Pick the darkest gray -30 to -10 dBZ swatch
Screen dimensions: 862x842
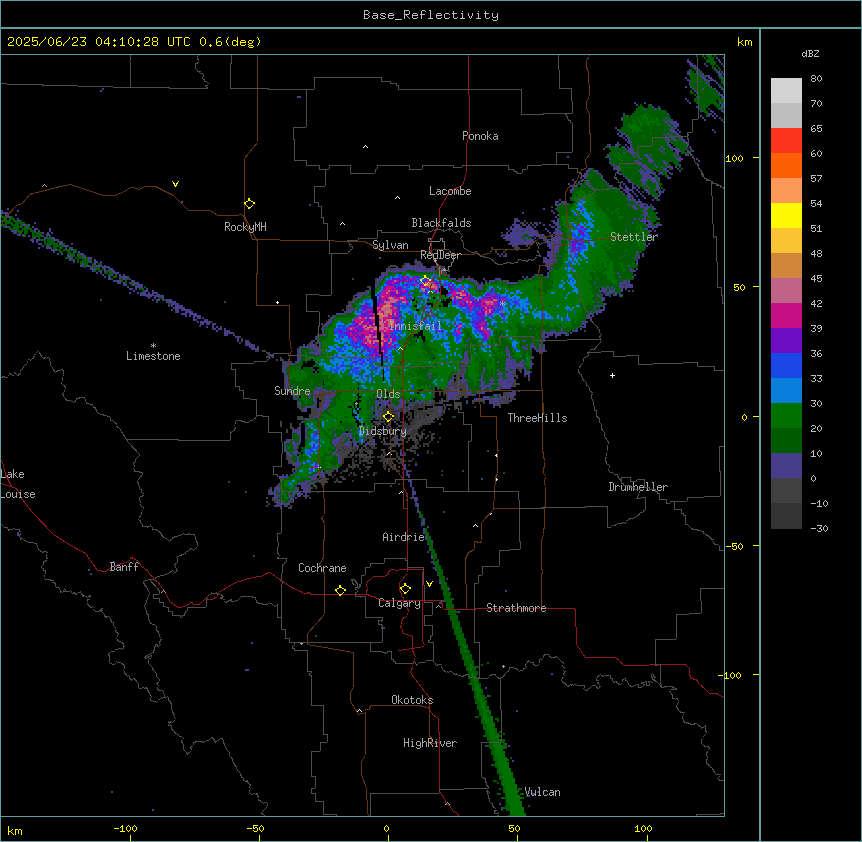click(786, 516)
